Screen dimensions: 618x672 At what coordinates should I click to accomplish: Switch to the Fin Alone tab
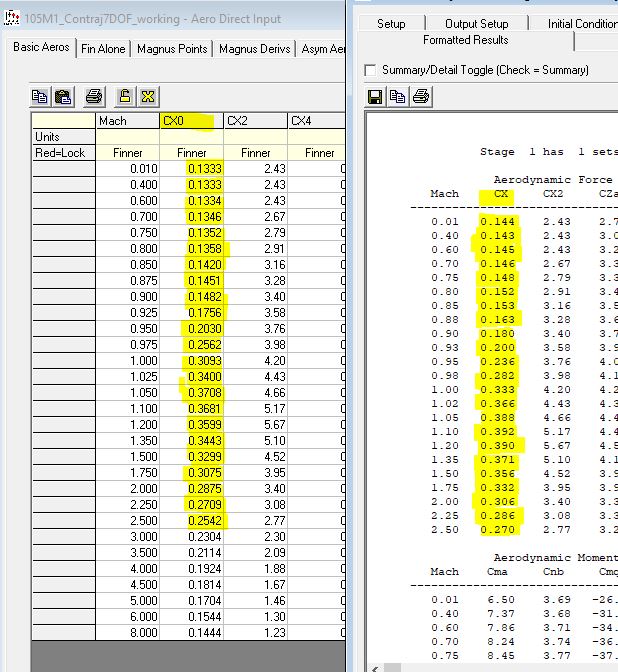[x=103, y=48]
